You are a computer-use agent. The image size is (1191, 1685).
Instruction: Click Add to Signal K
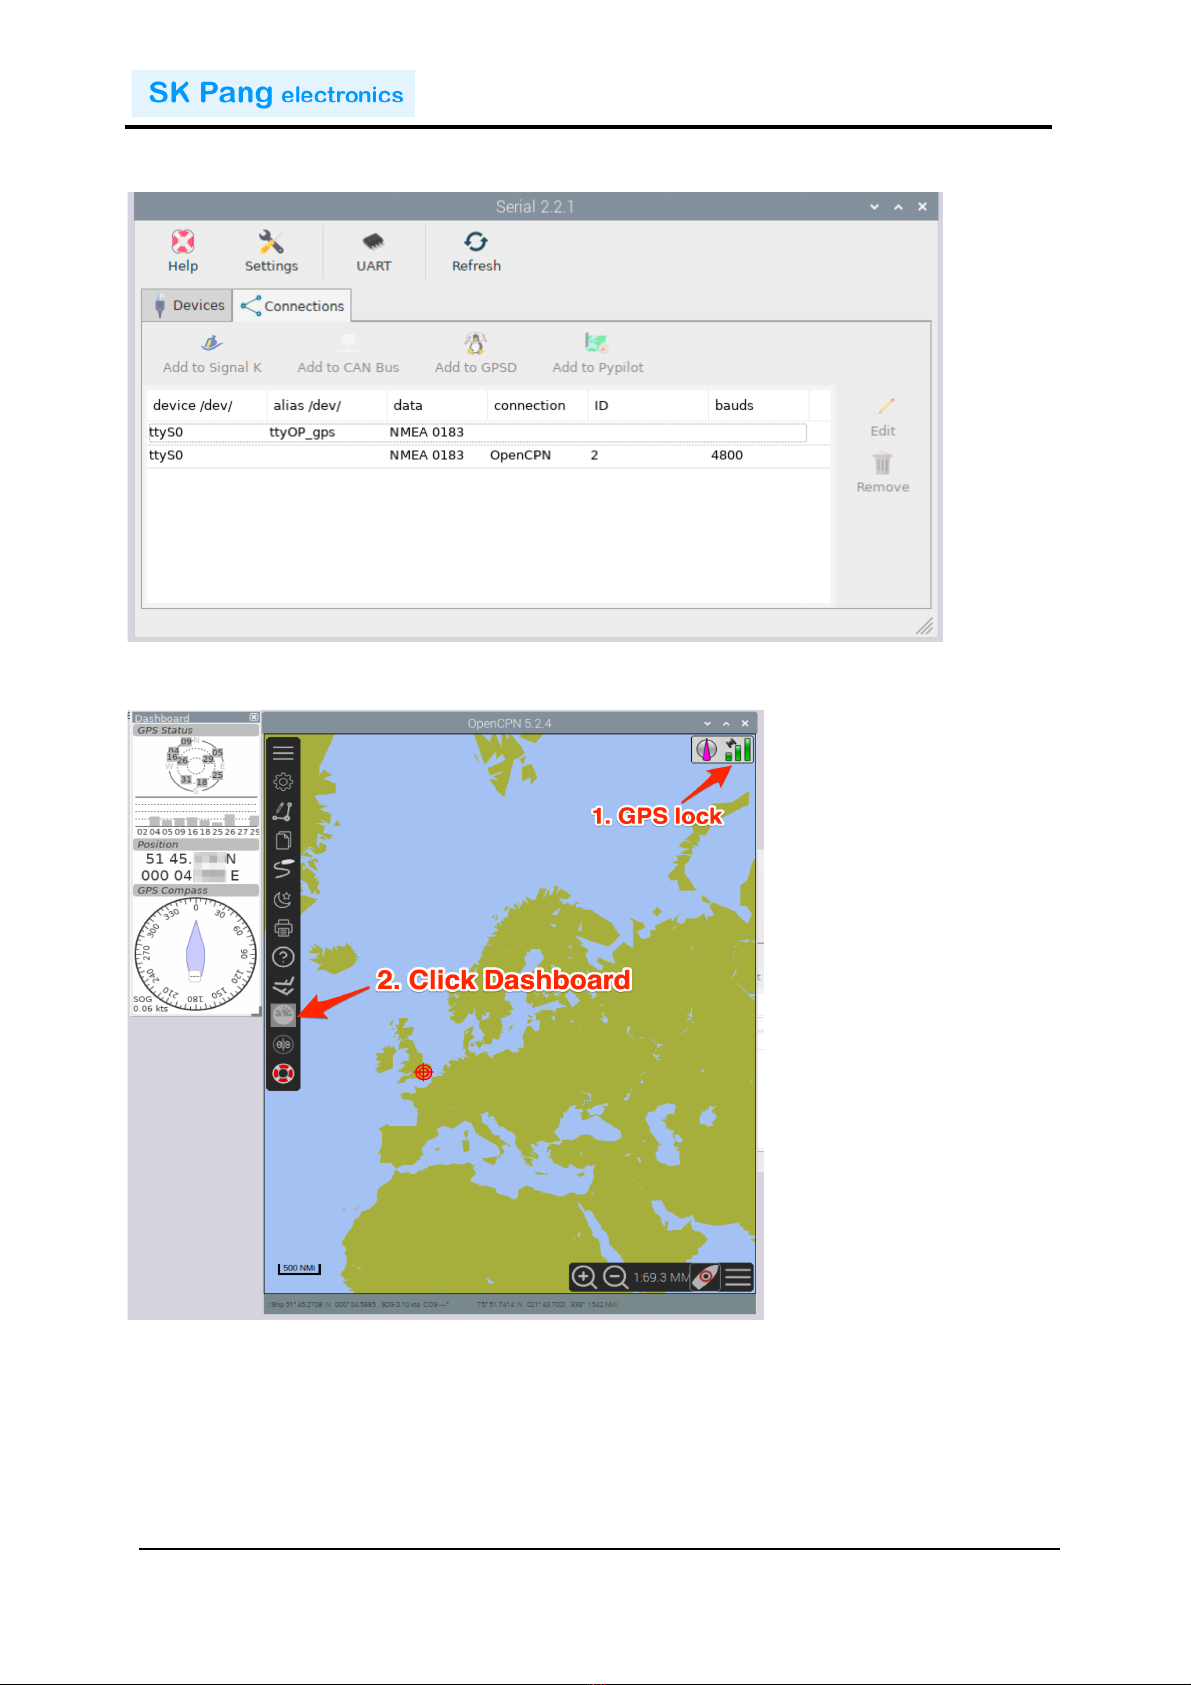click(212, 354)
